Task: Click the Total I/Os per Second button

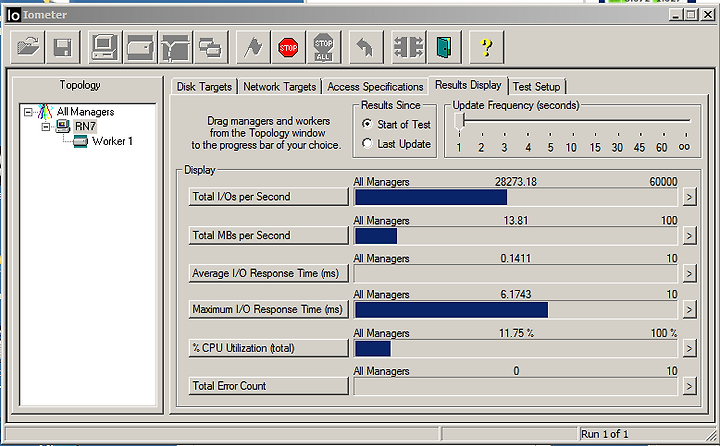Action: click(269, 197)
